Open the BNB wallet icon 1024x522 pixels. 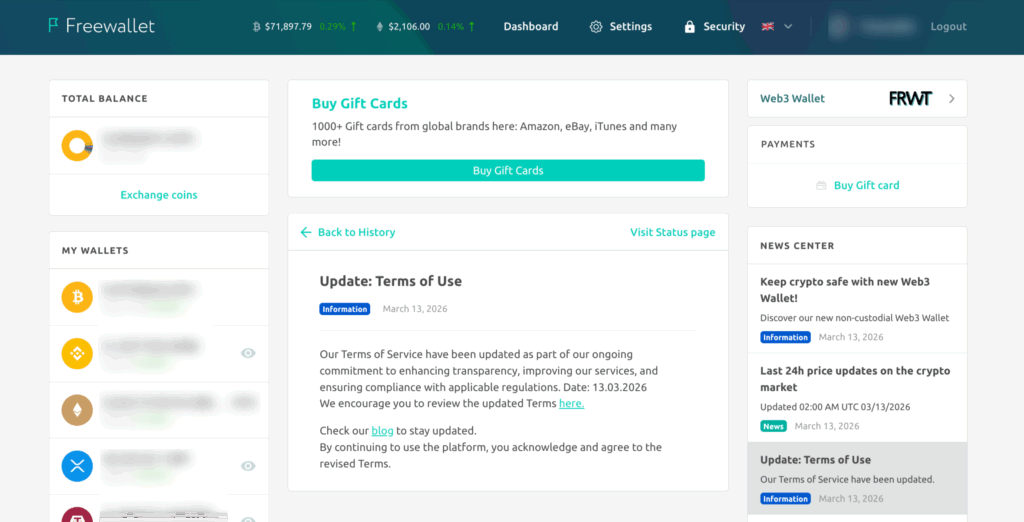77,353
